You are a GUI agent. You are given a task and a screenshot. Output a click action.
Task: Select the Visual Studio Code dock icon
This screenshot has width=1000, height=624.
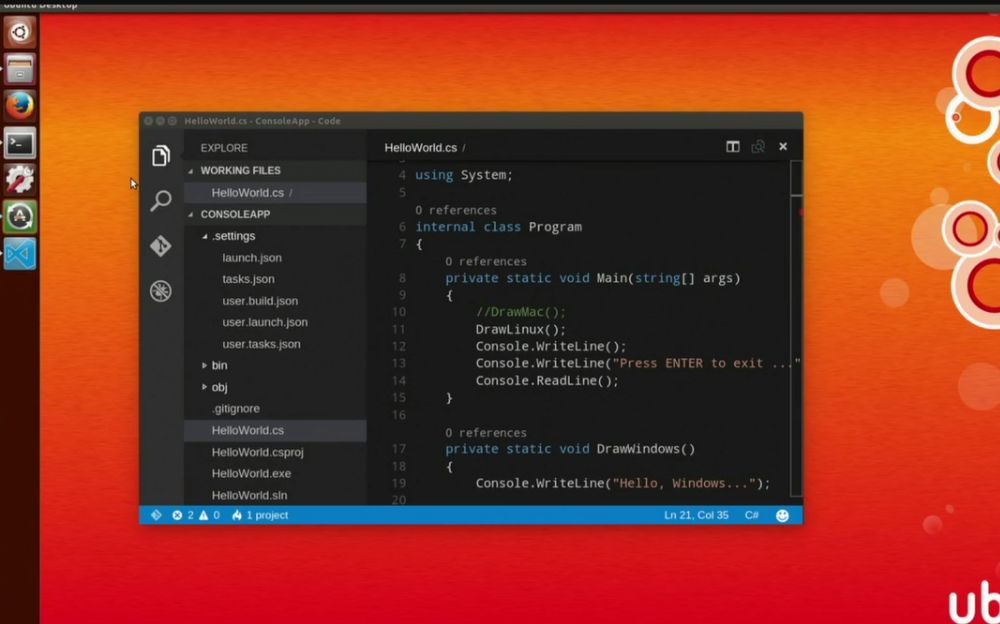20,254
